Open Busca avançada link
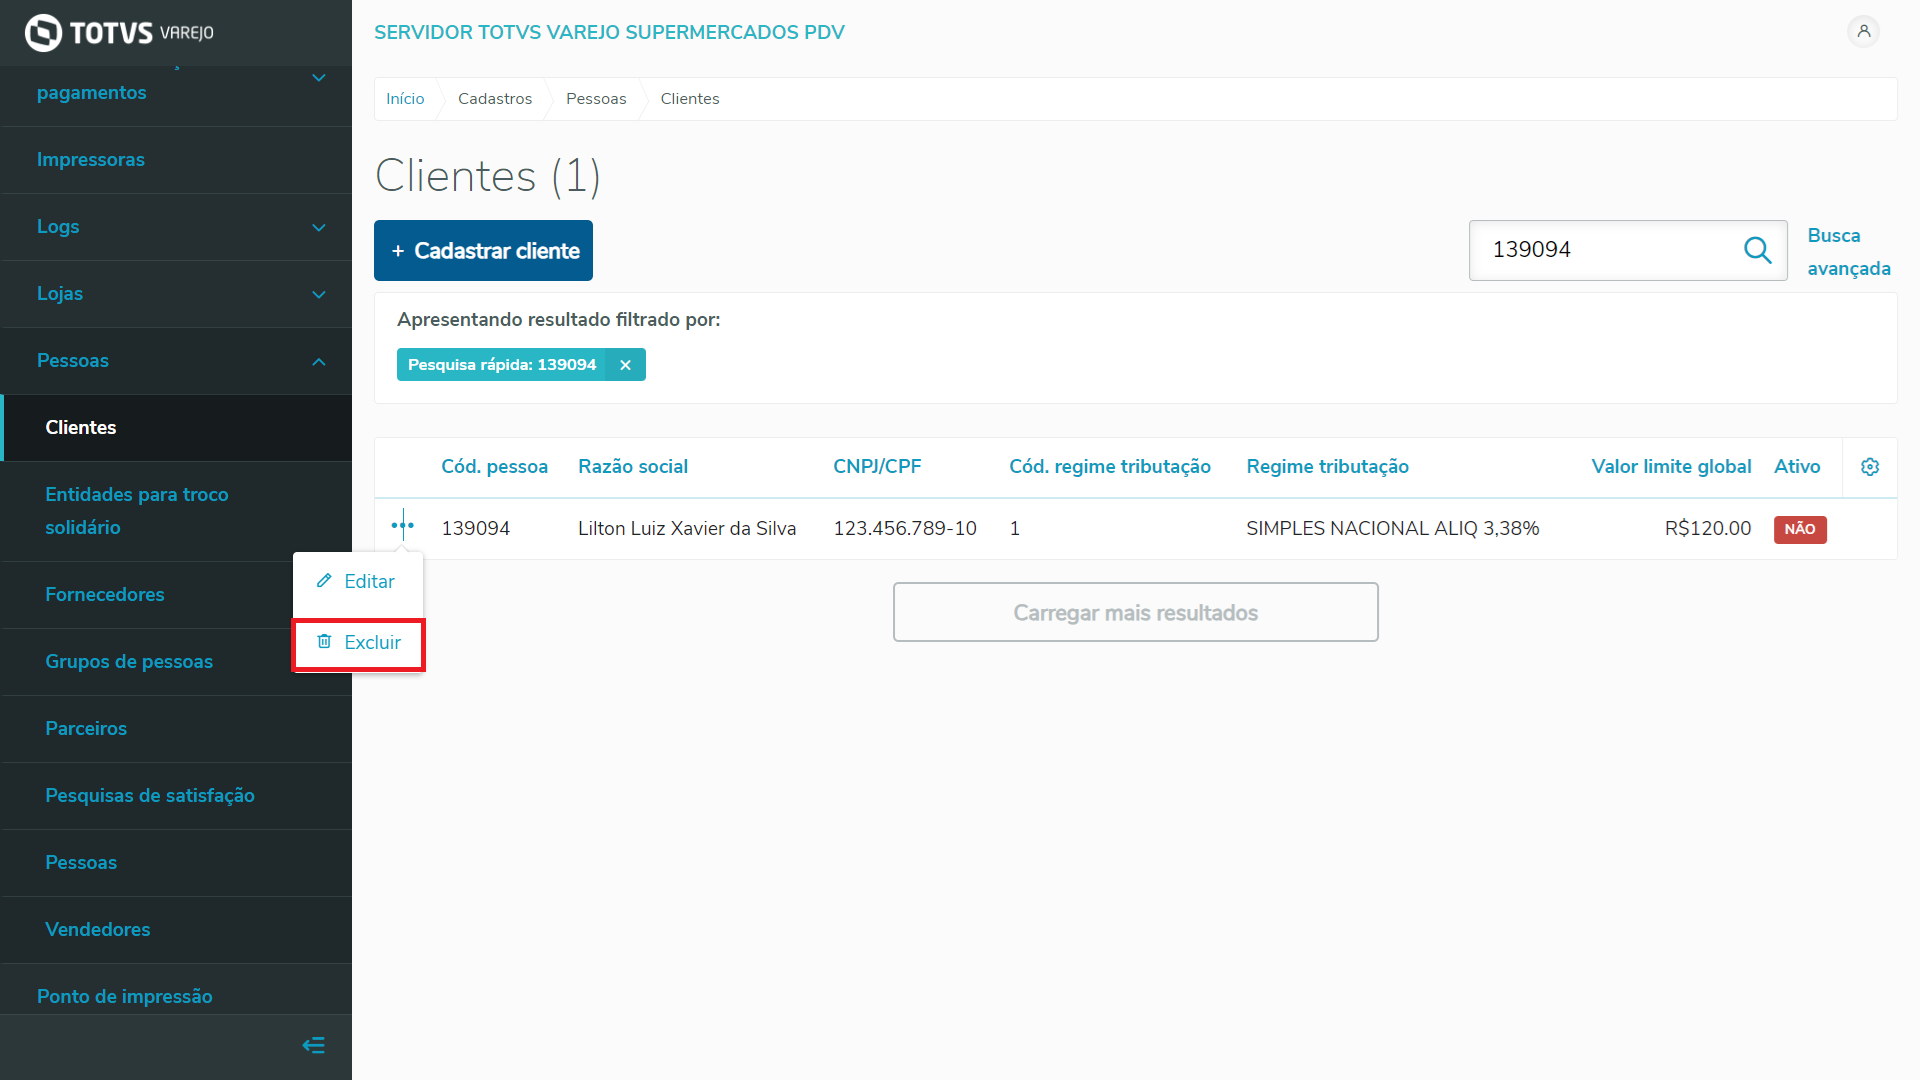 point(1847,252)
